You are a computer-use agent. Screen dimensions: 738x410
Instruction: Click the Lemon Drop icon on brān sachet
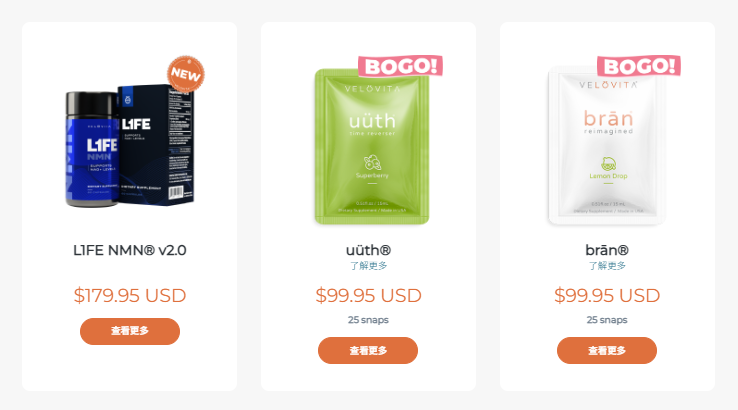point(609,164)
